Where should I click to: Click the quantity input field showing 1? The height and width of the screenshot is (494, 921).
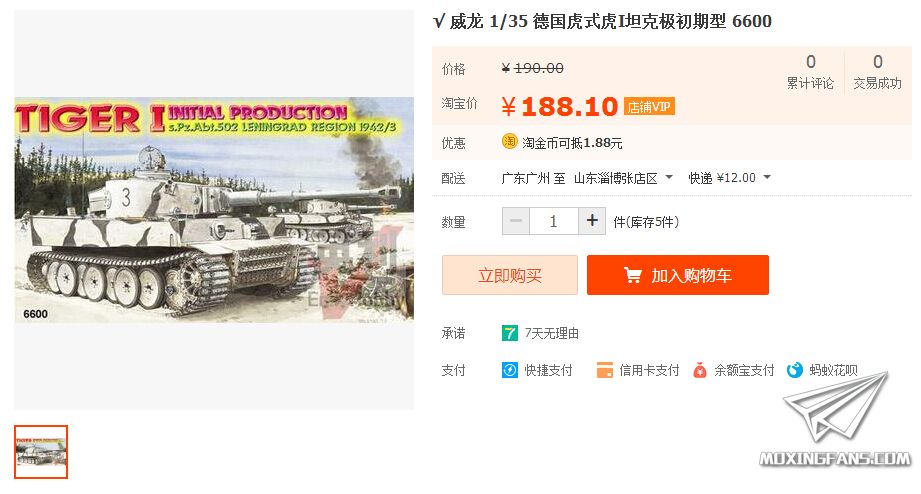coord(553,221)
